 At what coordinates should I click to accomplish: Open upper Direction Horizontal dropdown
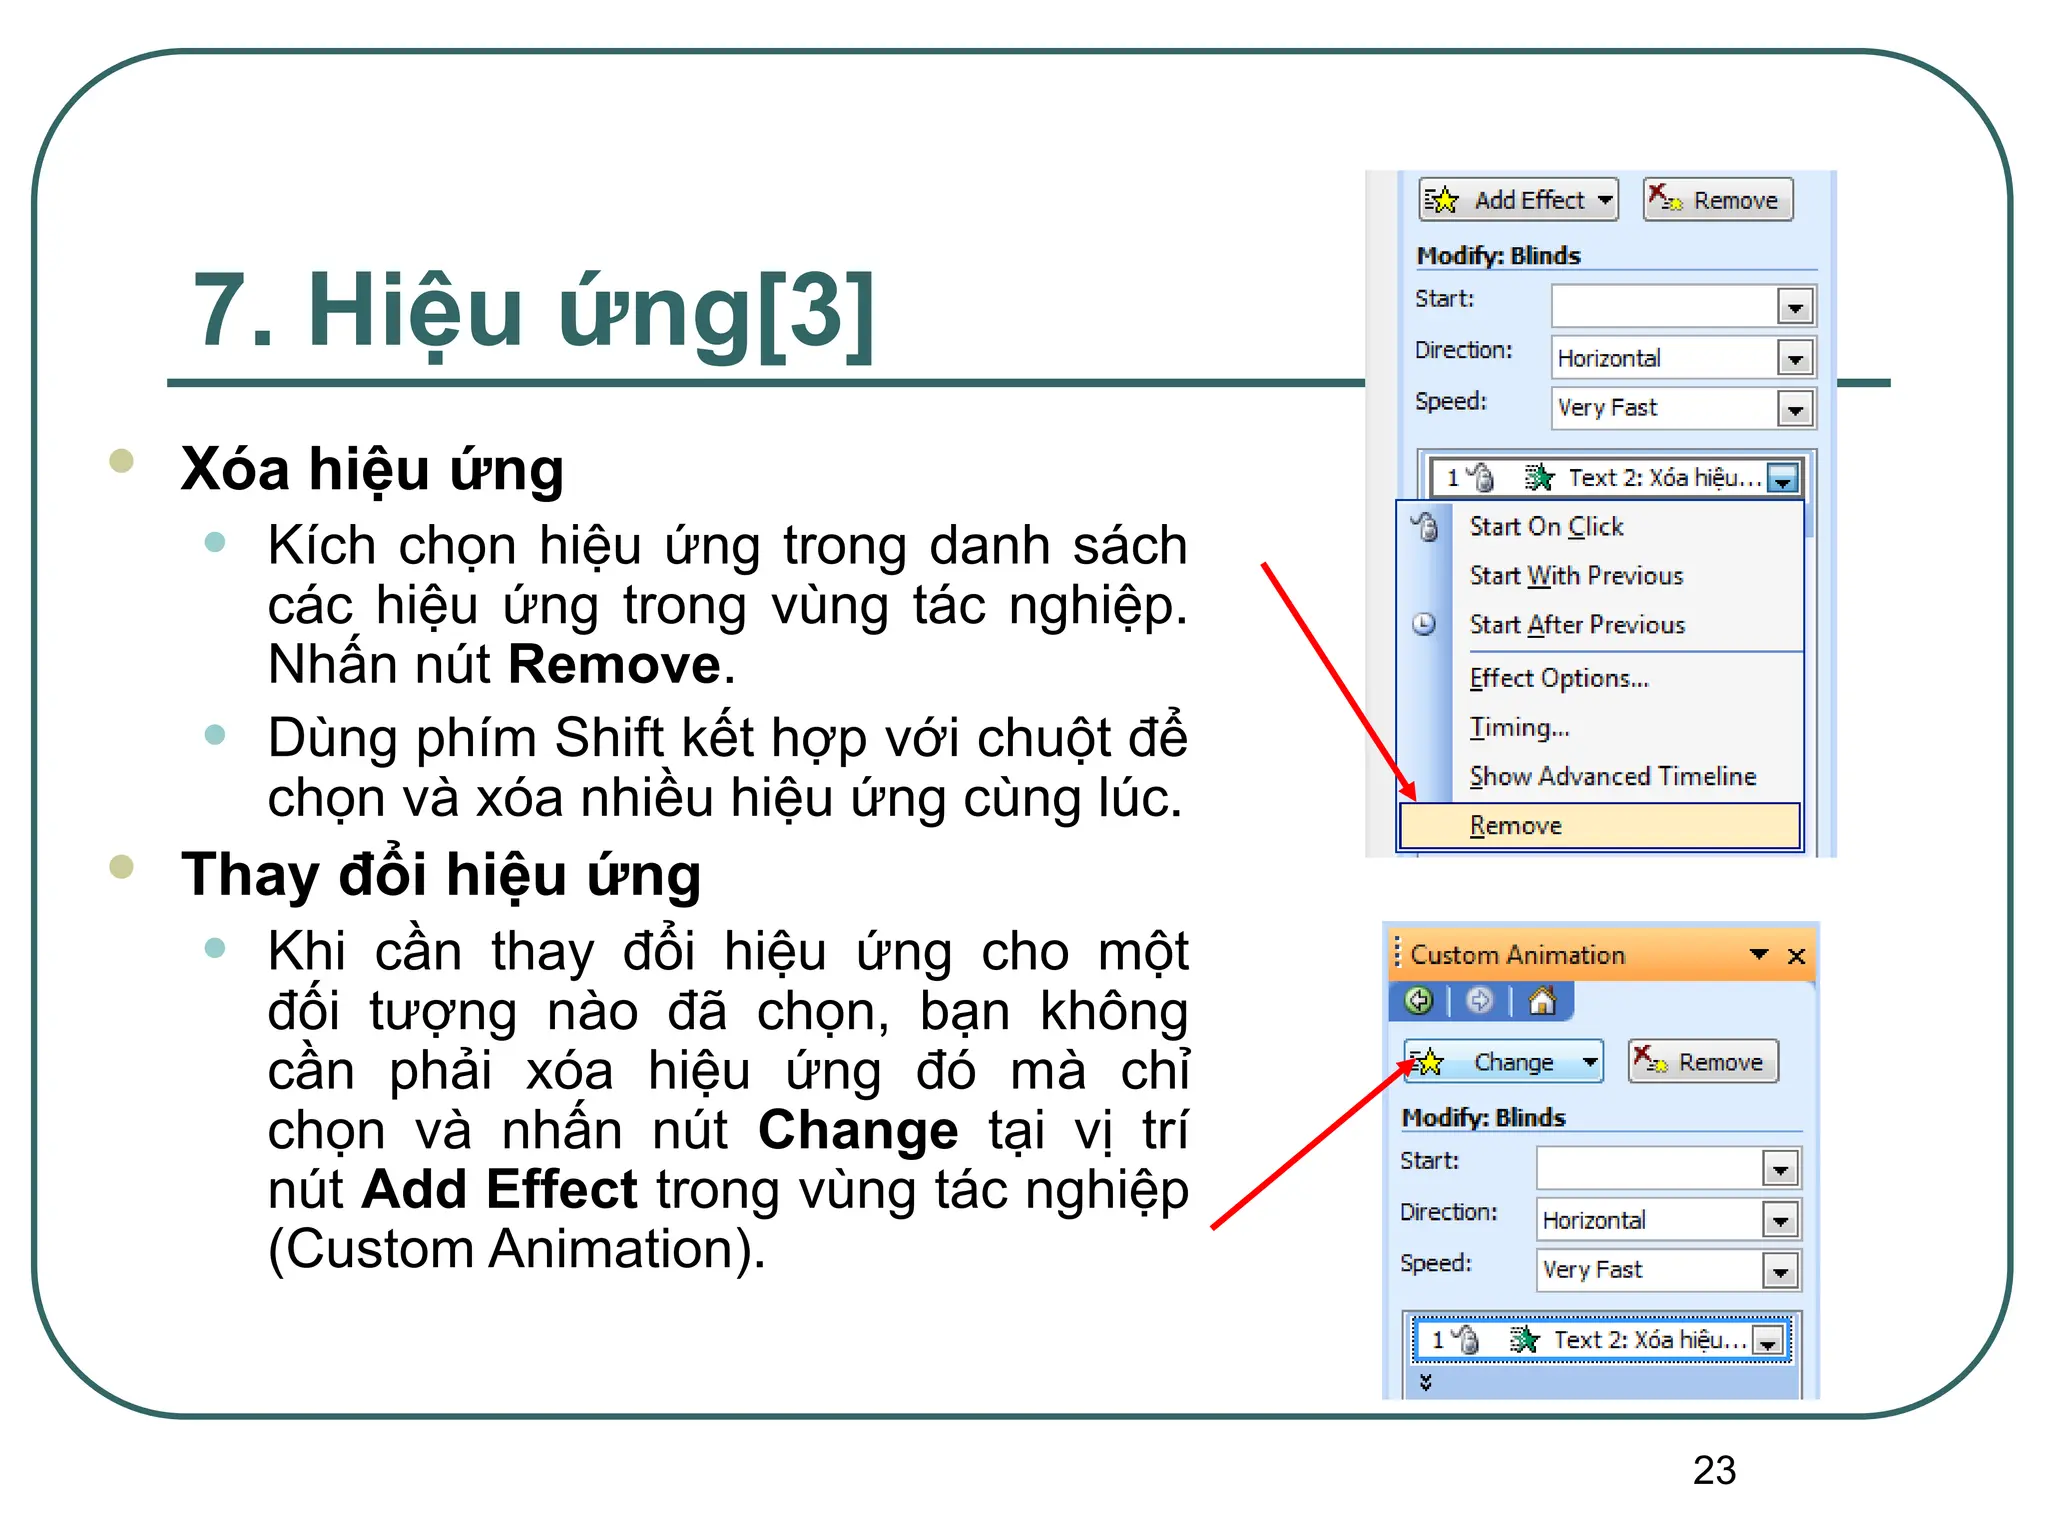pos(1795,358)
